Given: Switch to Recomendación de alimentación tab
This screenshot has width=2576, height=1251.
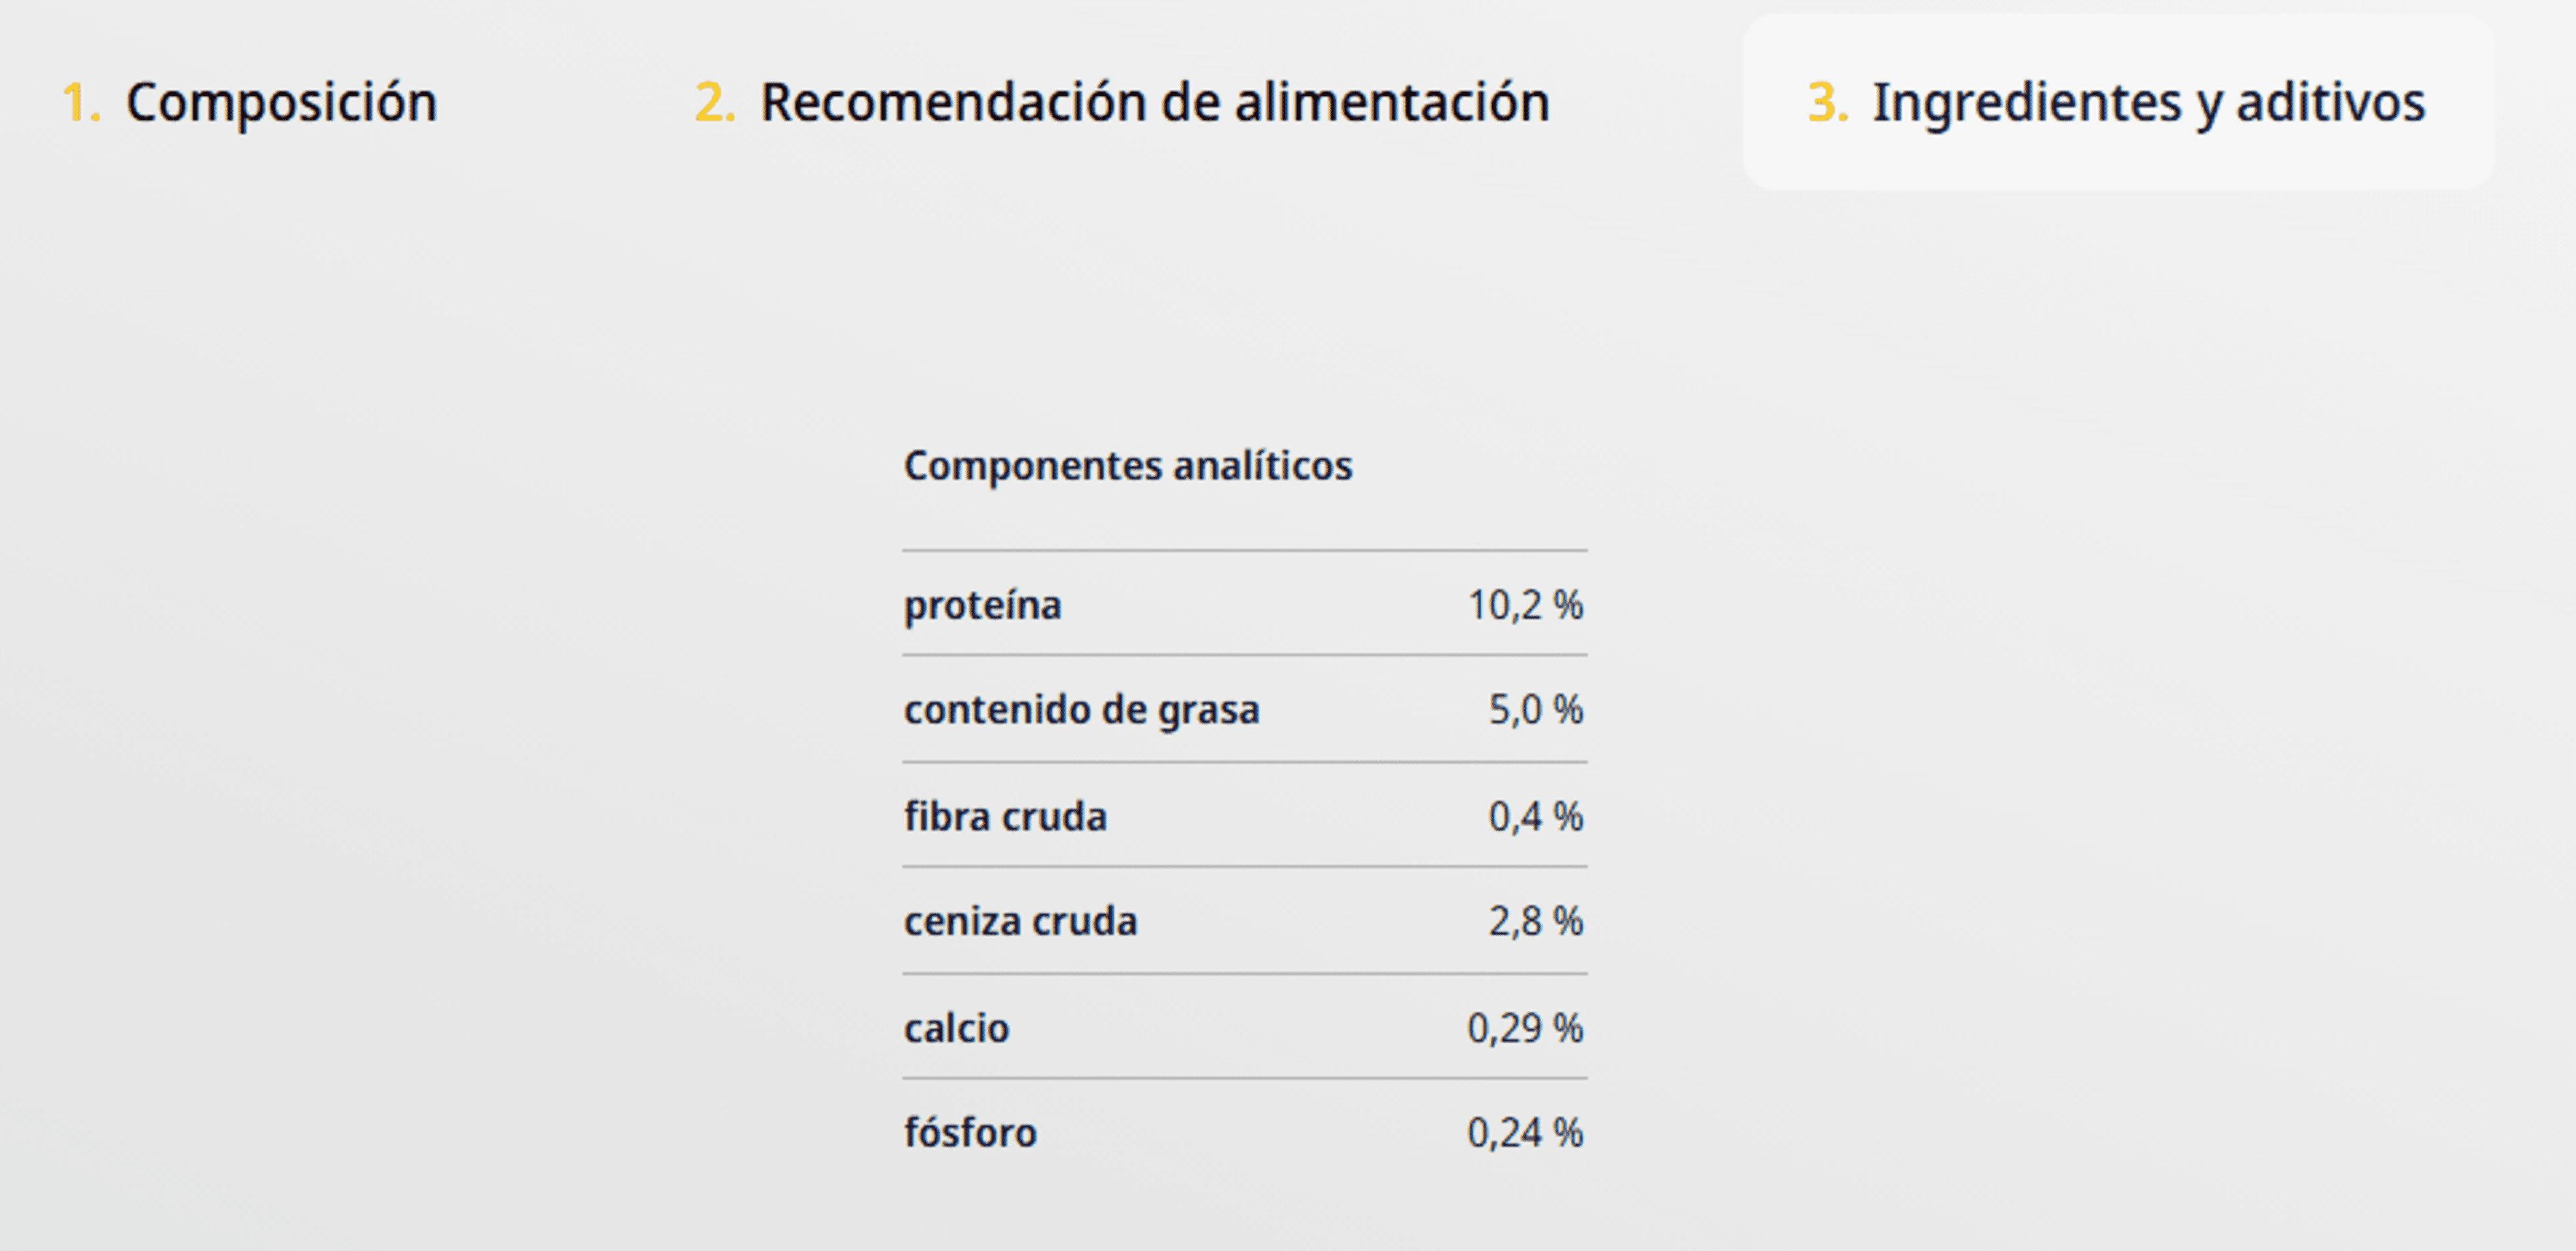Looking at the screenshot, I should pos(1122,103).
